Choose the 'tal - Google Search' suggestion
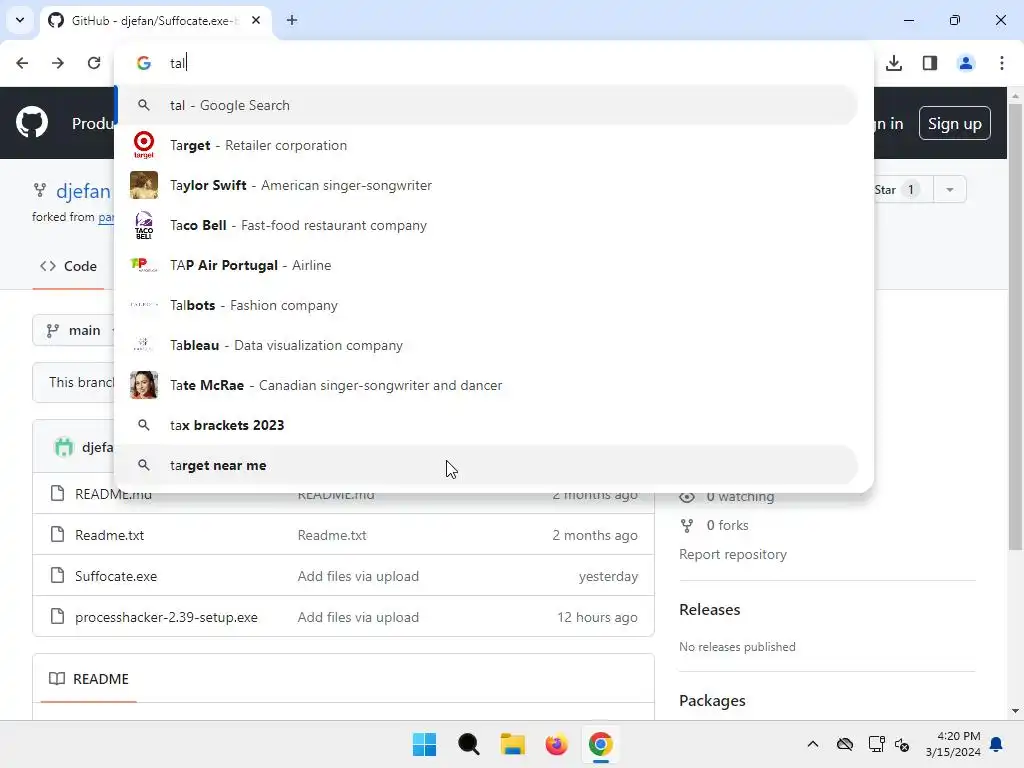This screenshot has height=768, width=1024. point(486,105)
